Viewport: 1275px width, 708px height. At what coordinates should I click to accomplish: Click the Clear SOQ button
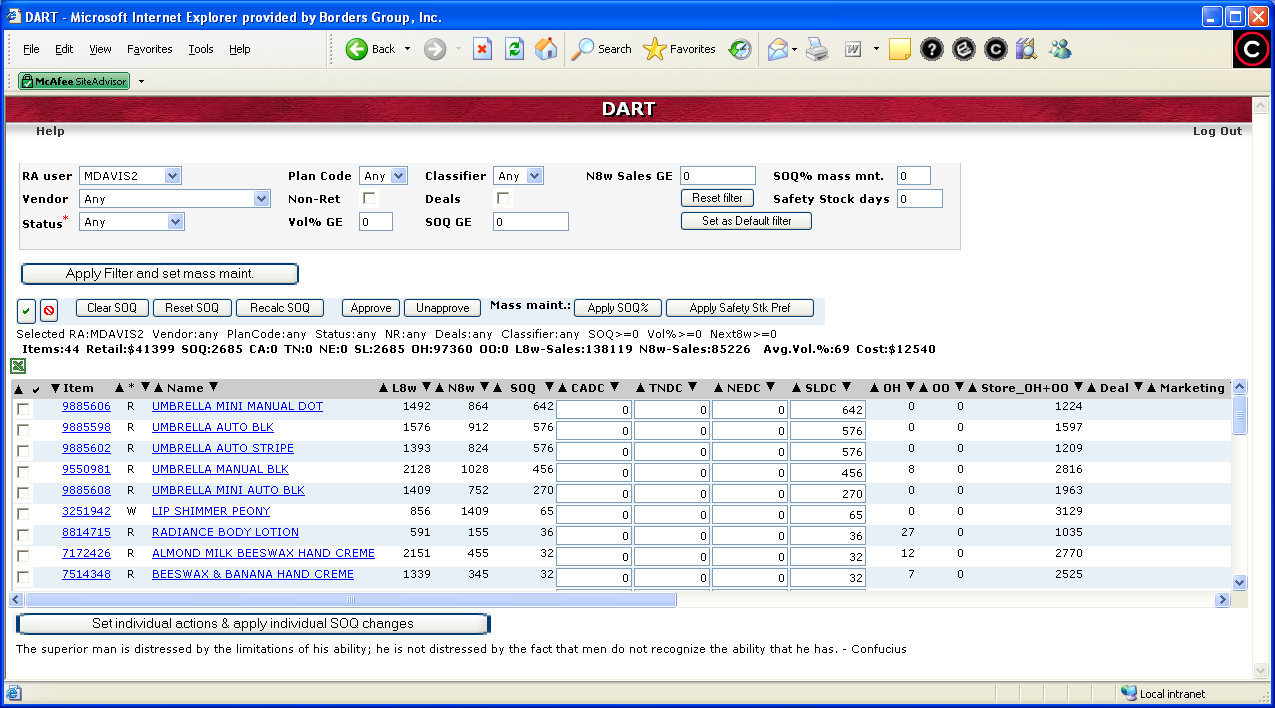(112, 308)
